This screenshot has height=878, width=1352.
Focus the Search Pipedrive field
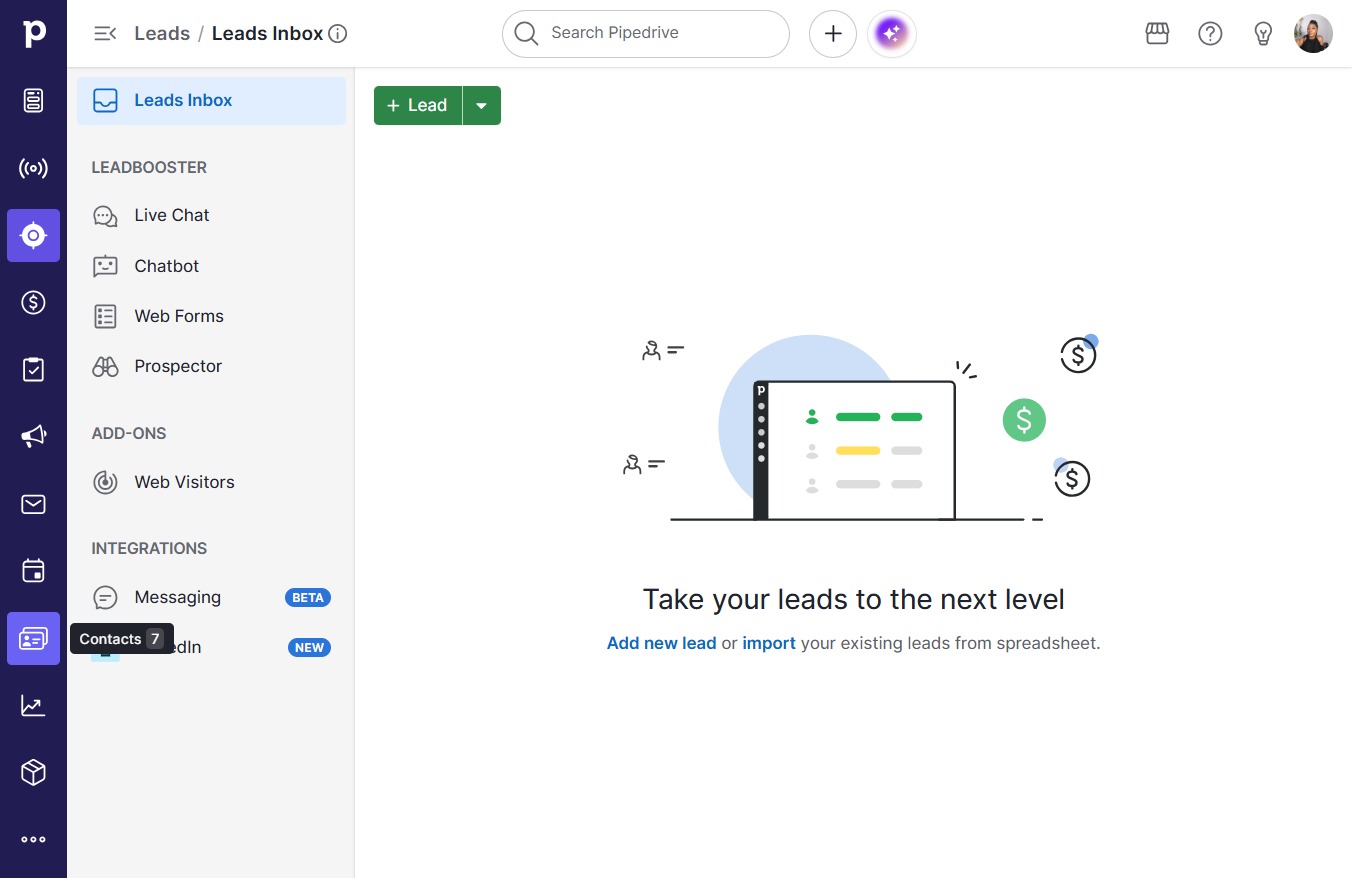pos(646,34)
